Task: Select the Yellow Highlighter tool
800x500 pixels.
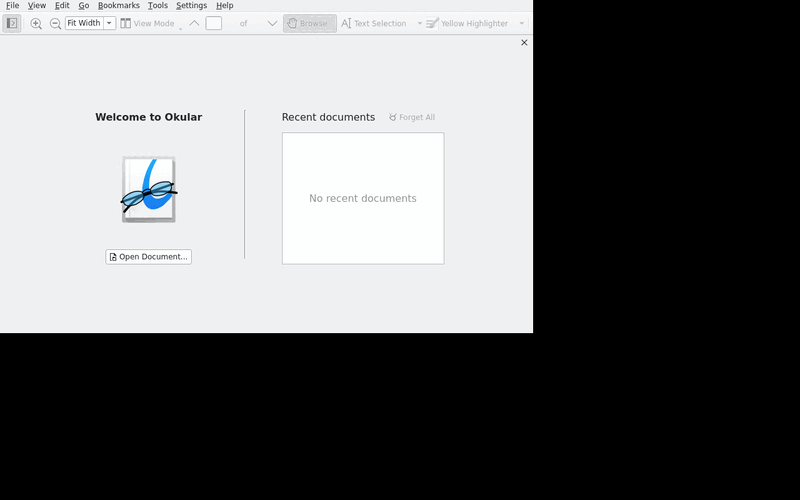Action: [467, 23]
